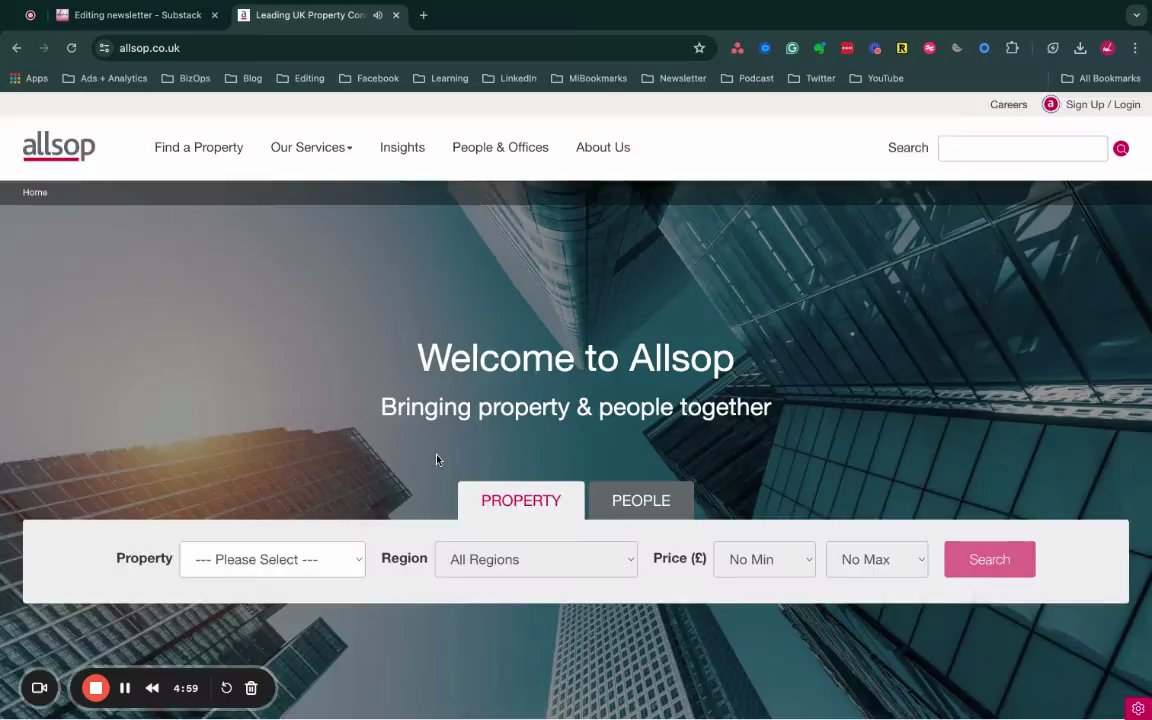Open the All Regions dropdown
This screenshot has height=720, width=1152.
(x=536, y=559)
